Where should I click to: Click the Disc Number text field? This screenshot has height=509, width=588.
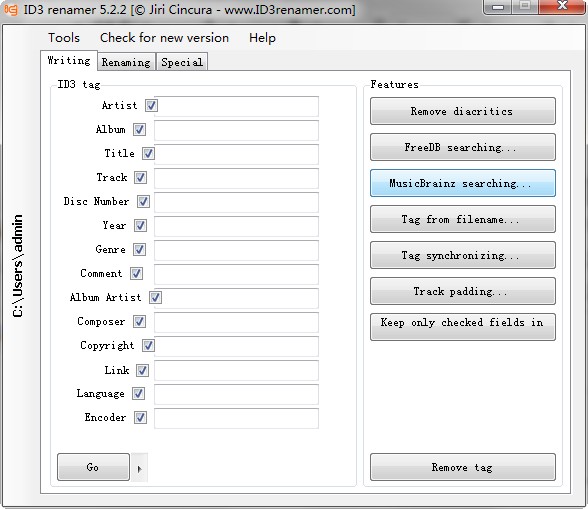click(237, 202)
